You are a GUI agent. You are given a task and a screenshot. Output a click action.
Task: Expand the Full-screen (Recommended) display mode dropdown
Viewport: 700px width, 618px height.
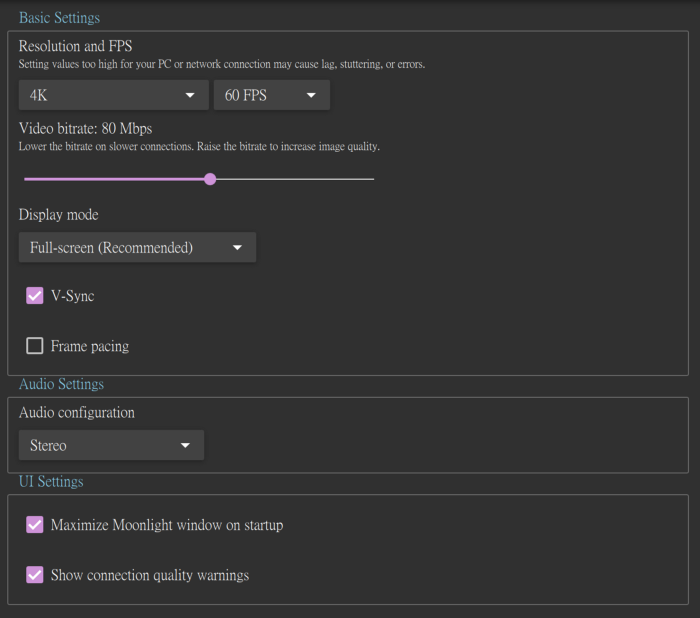pos(137,247)
